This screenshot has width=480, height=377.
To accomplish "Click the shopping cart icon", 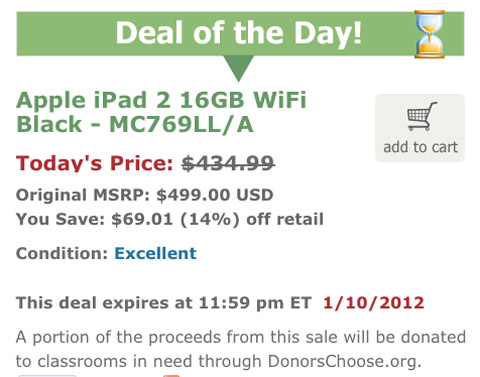I will pyautogui.click(x=422, y=116).
